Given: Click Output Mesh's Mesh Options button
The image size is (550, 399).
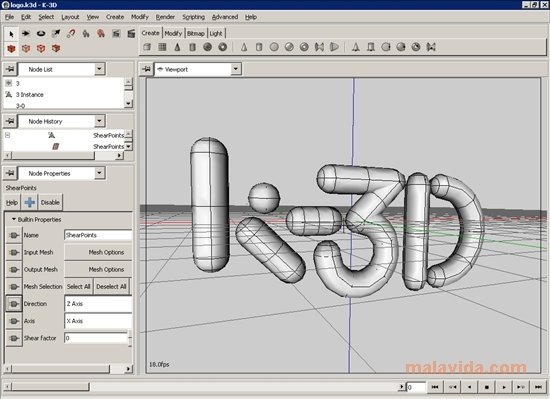Looking at the screenshot, I should click(98, 270).
